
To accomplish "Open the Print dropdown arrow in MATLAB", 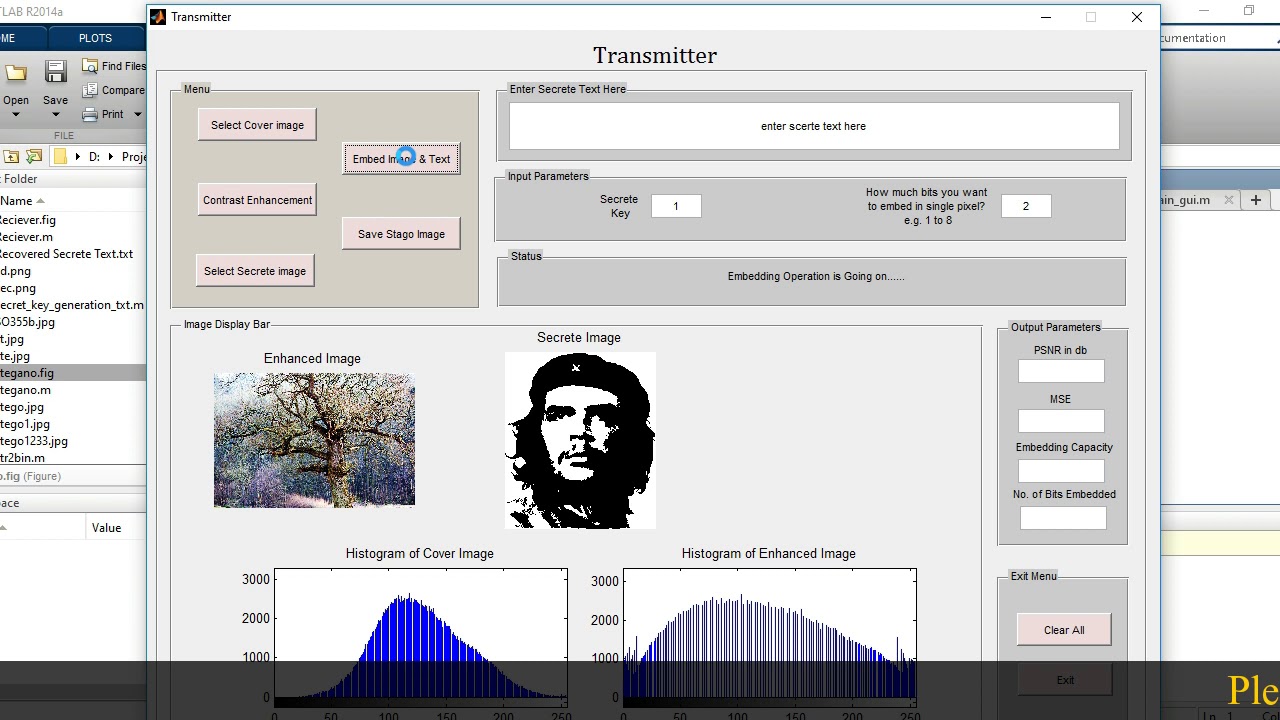I will [138, 114].
